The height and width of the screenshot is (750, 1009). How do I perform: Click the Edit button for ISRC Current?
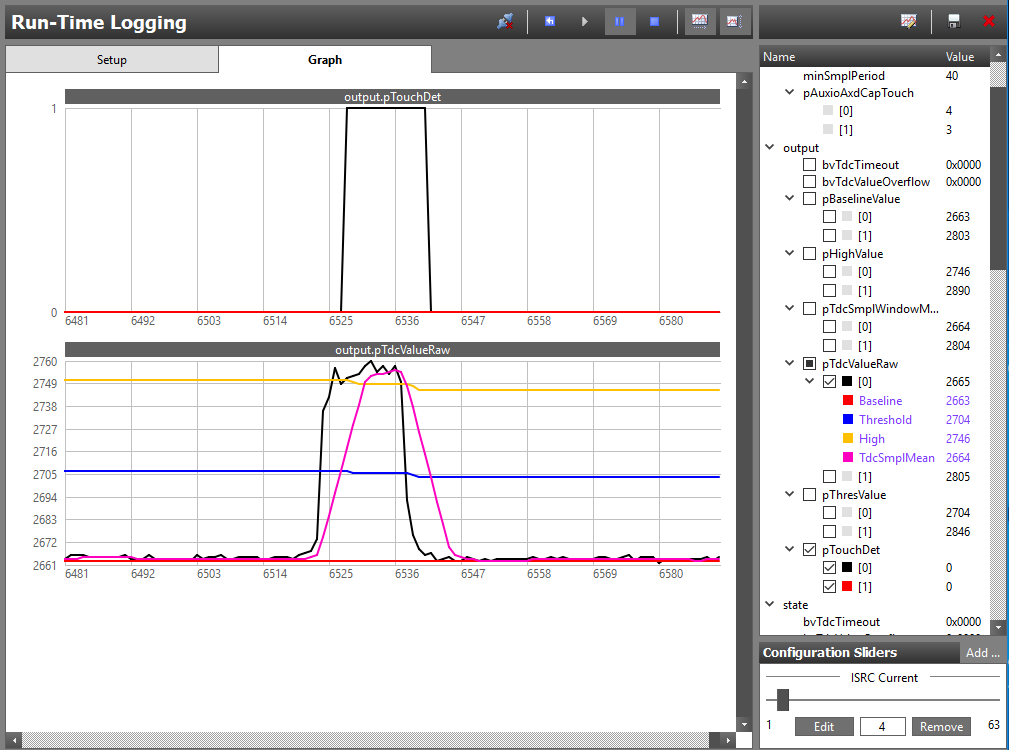point(824,727)
